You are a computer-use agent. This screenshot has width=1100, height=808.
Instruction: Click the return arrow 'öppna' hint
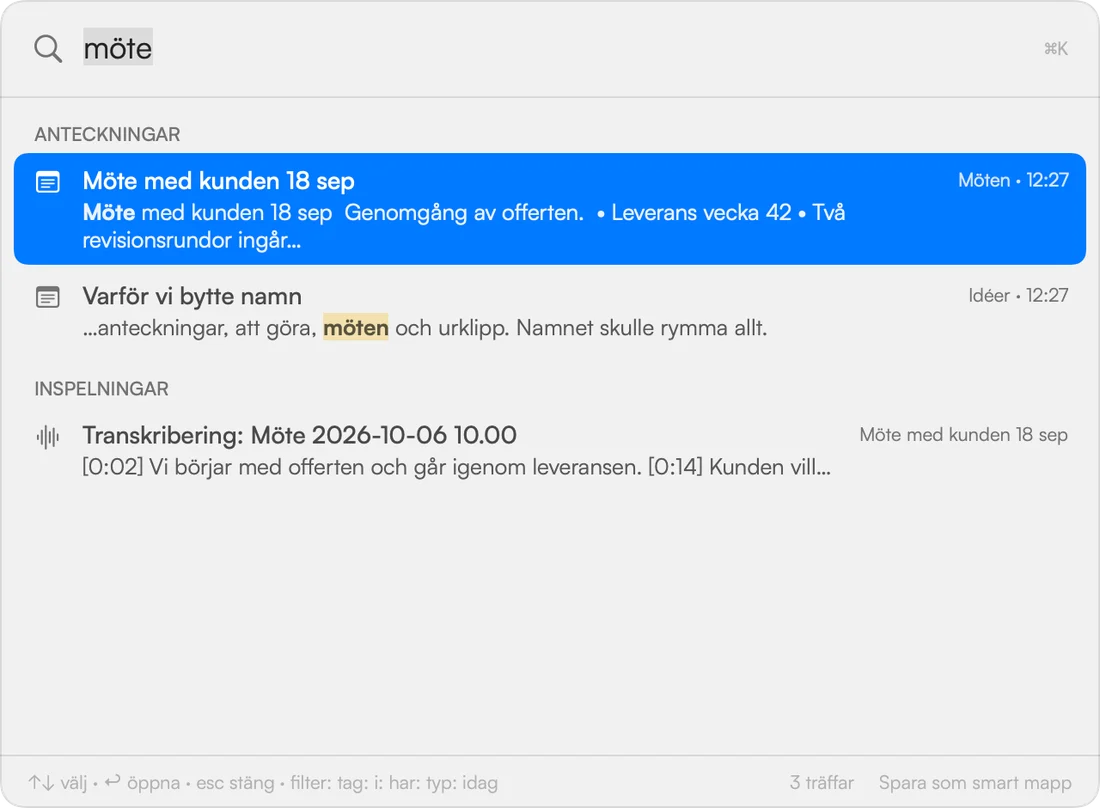(142, 783)
